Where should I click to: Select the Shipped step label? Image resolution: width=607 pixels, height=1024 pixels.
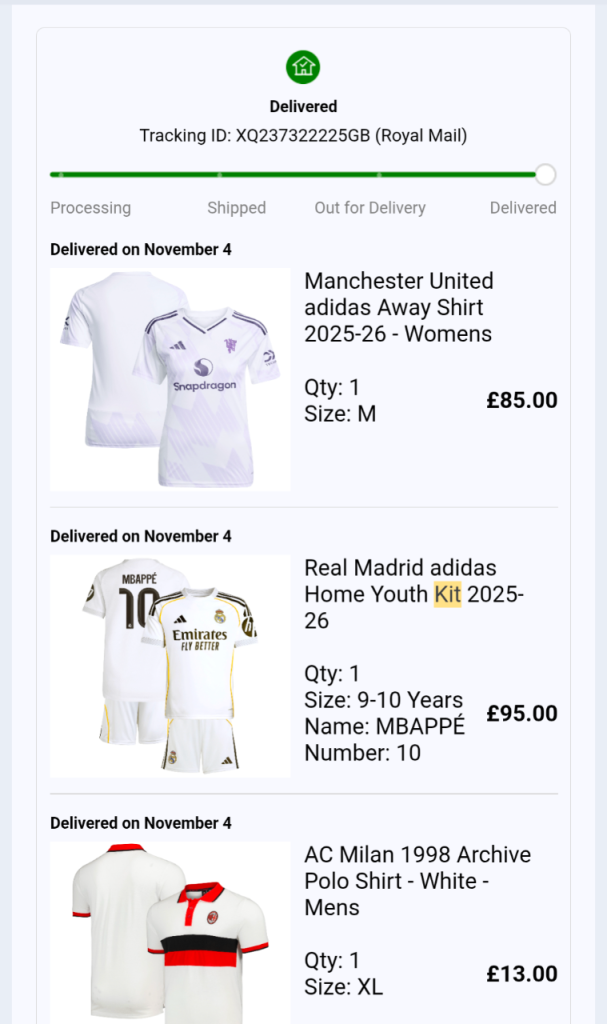click(236, 208)
